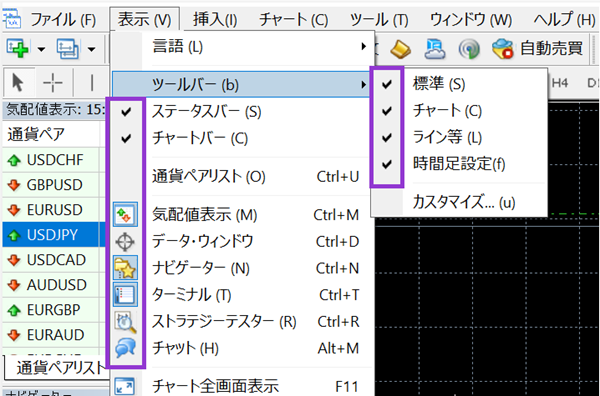Click the ナビゲーター folder star icon
The image size is (600, 396).
126,268
